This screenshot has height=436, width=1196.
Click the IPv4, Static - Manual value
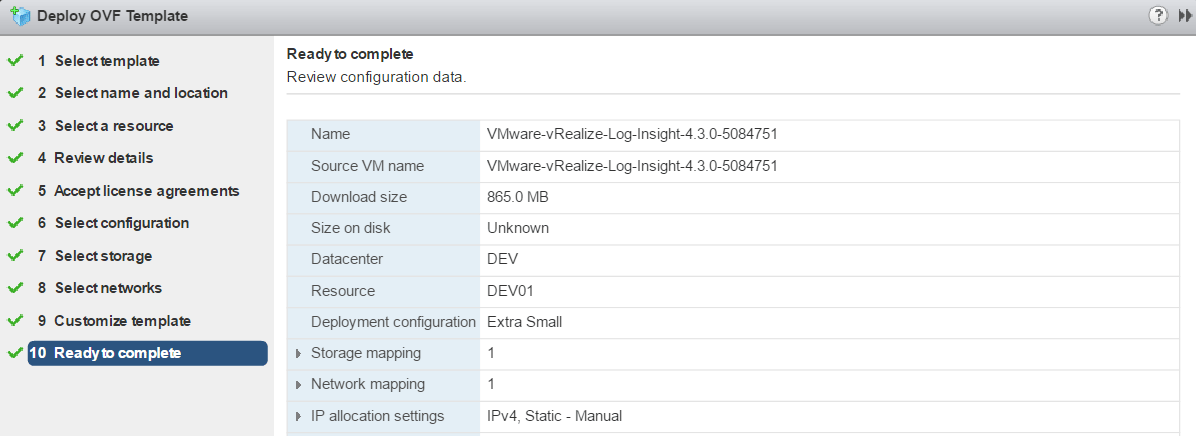(x=555, y=416)
